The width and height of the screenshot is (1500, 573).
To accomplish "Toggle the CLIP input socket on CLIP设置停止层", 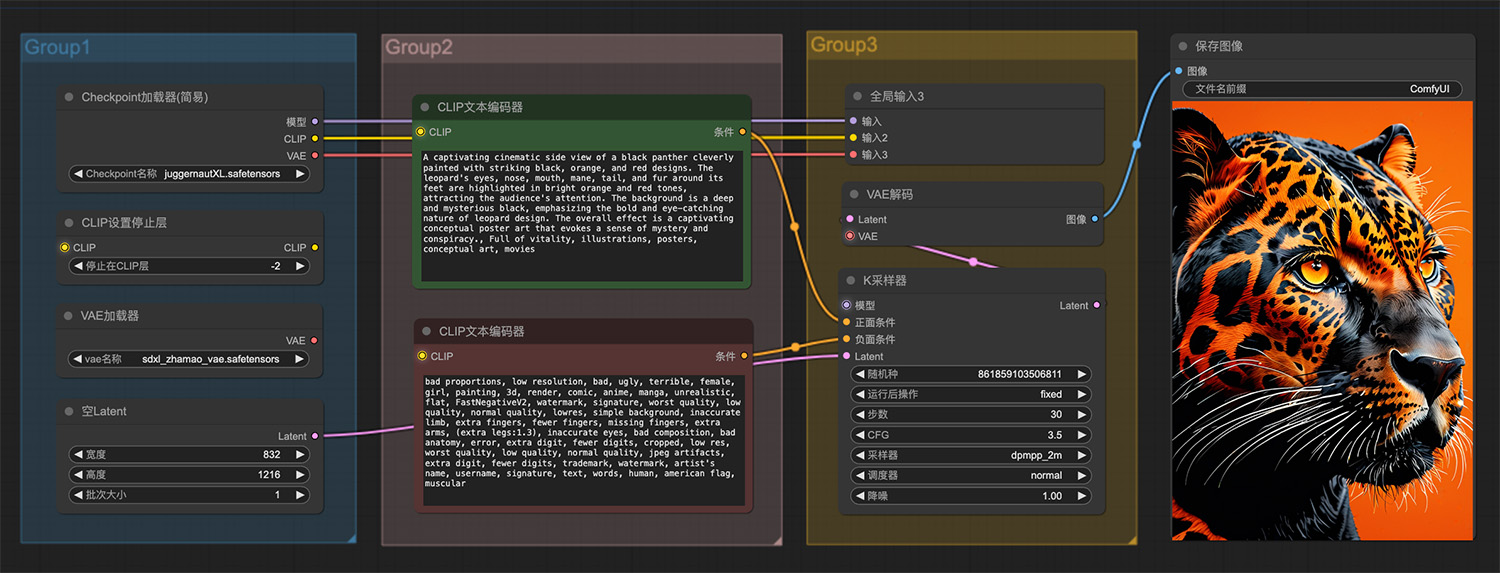I will pyautogui.click(x=64, y=247).
